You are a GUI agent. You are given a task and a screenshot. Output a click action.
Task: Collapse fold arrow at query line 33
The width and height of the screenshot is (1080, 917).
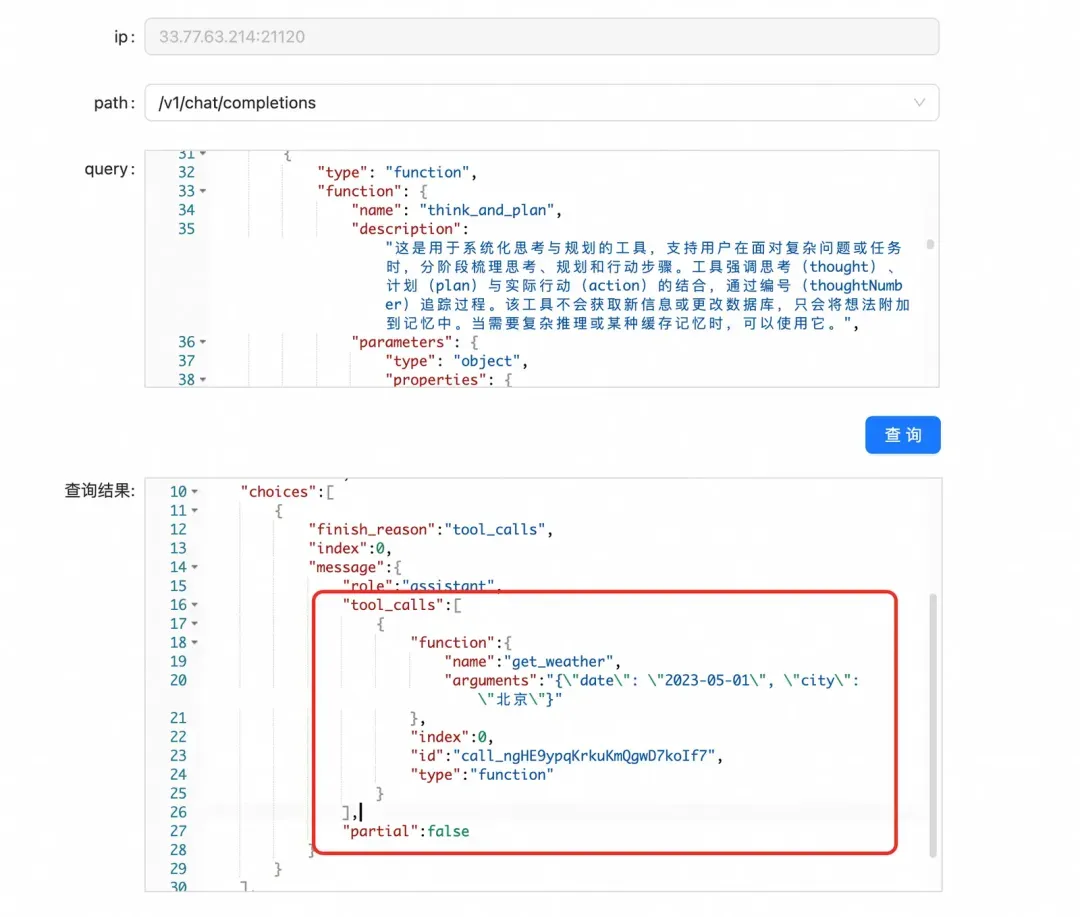pos(203,191)
